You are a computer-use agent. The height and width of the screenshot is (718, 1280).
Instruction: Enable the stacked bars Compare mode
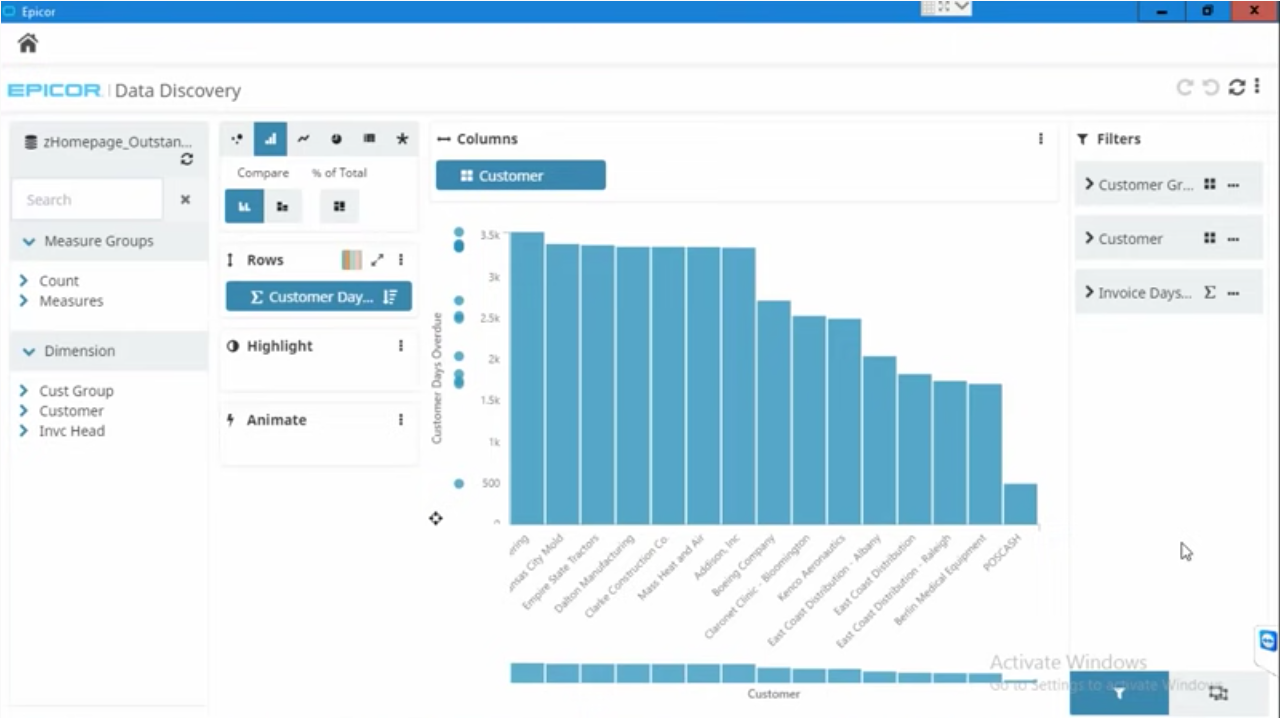pos(282,206)
